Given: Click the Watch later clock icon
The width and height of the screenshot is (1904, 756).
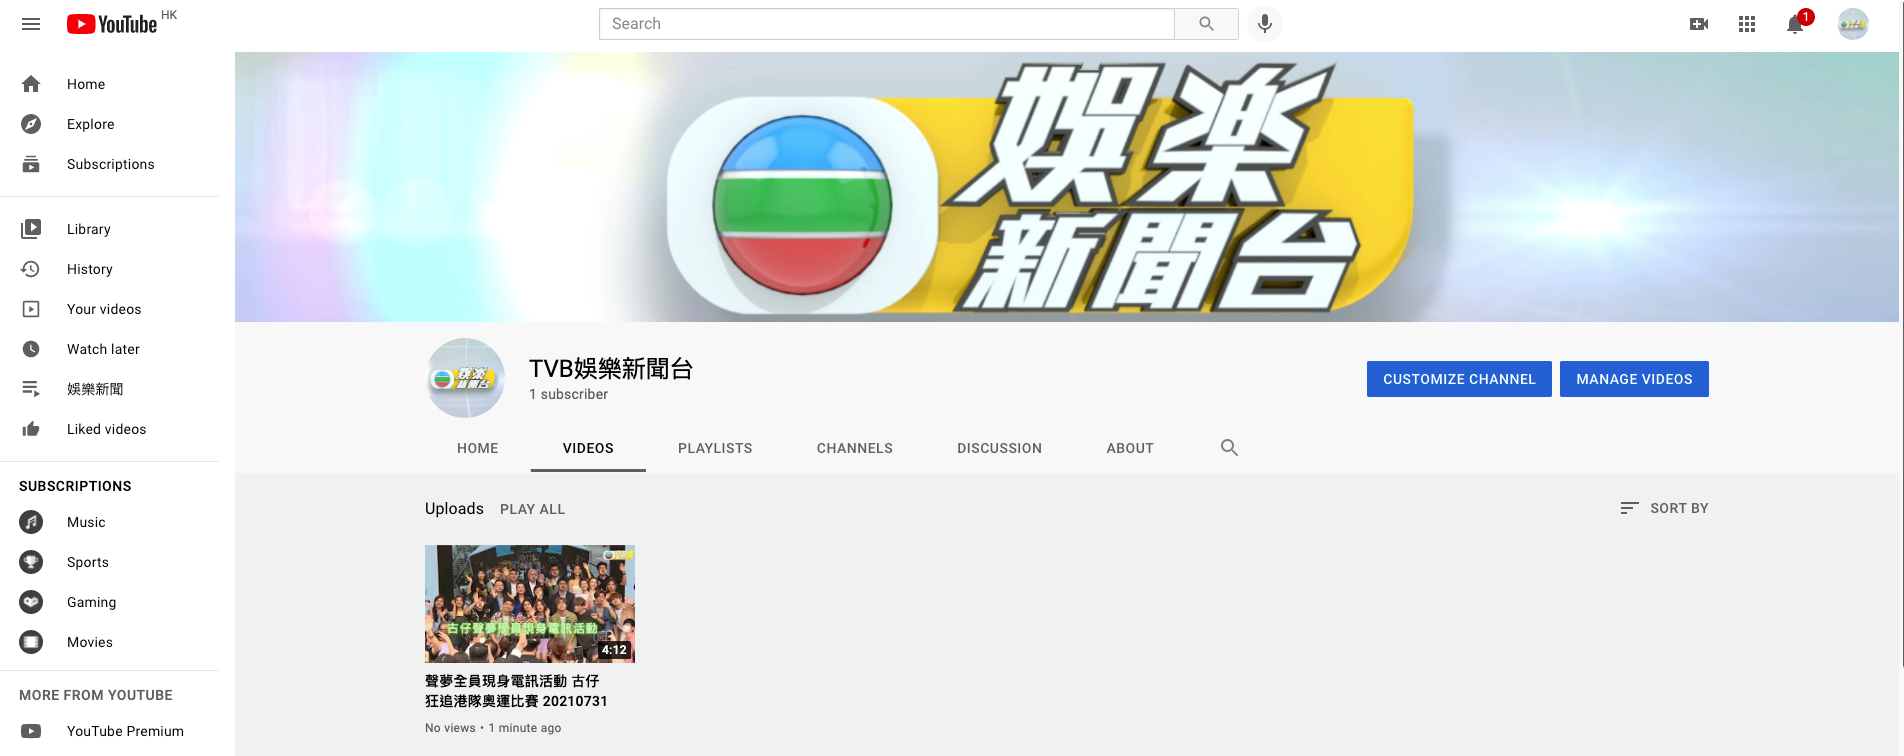Looking at the screenshot, I should click(31, 349).
